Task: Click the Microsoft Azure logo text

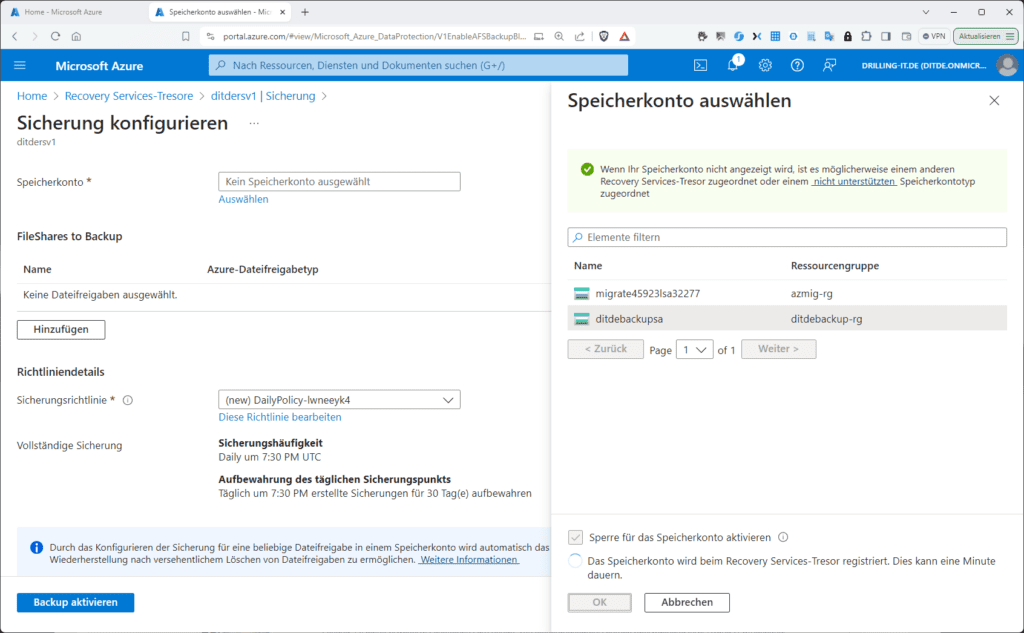Action: coord(99,66)
